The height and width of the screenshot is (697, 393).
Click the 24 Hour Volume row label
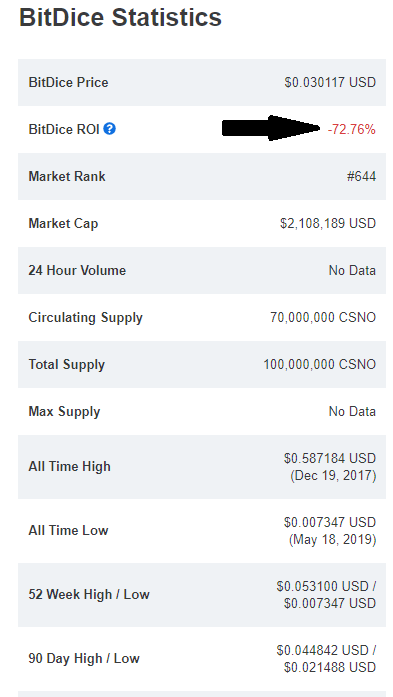pos(77,270)
